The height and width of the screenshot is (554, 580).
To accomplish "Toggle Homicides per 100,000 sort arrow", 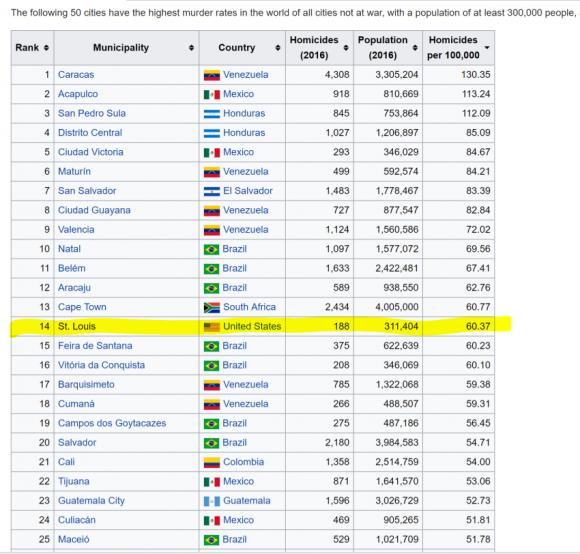I will [x=487, y=48].
